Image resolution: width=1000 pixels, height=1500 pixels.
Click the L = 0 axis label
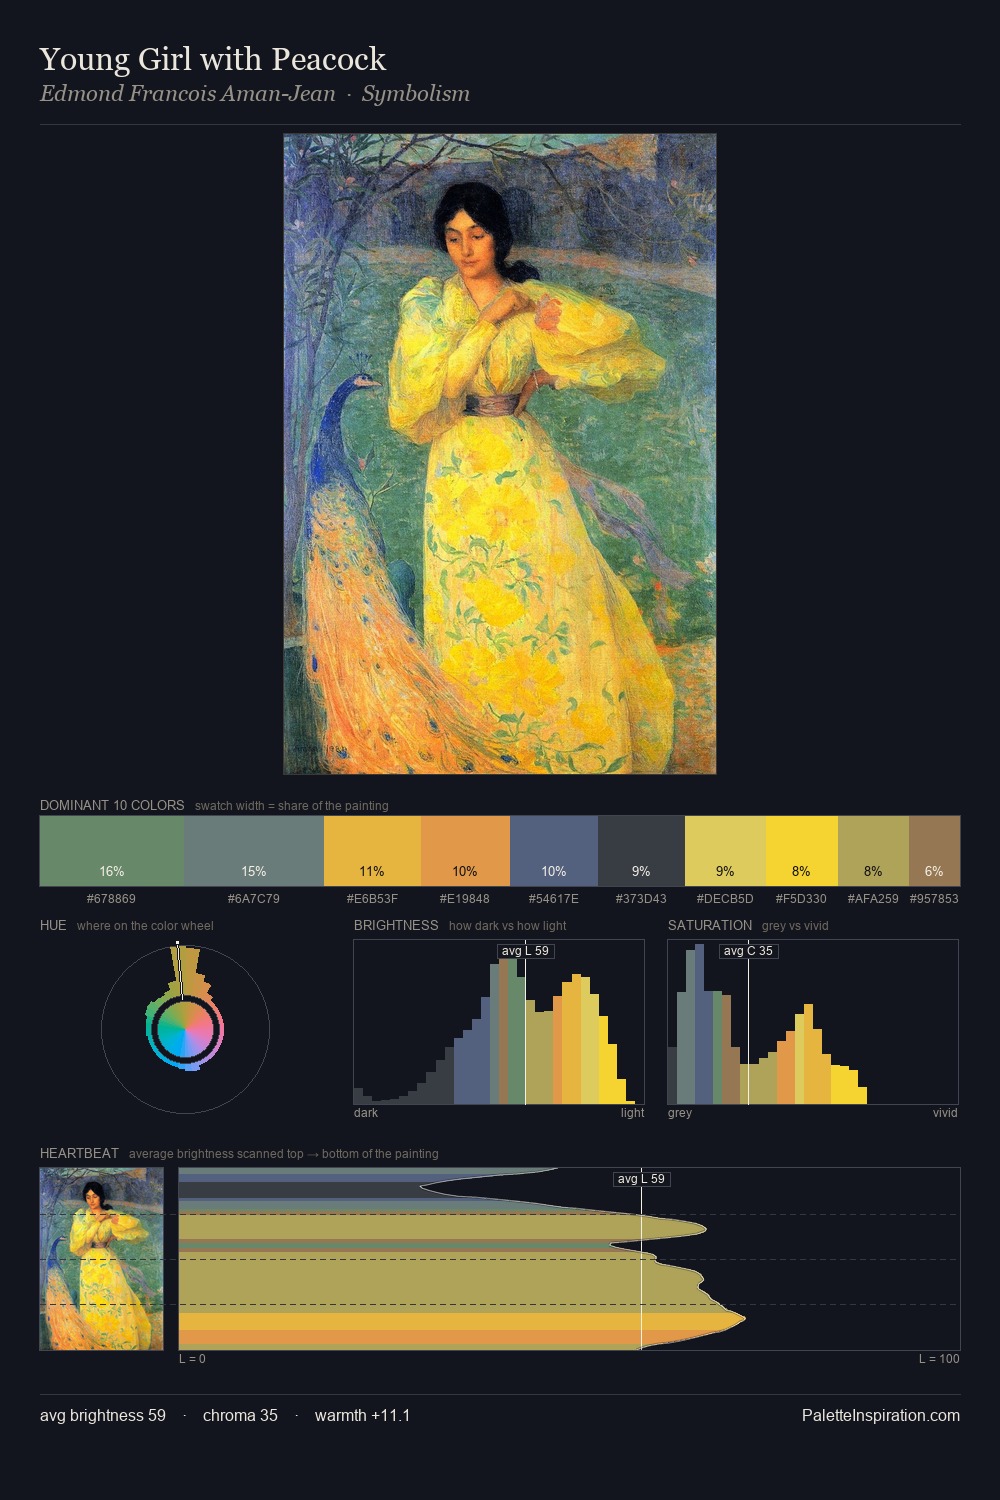click(192, 1359)
